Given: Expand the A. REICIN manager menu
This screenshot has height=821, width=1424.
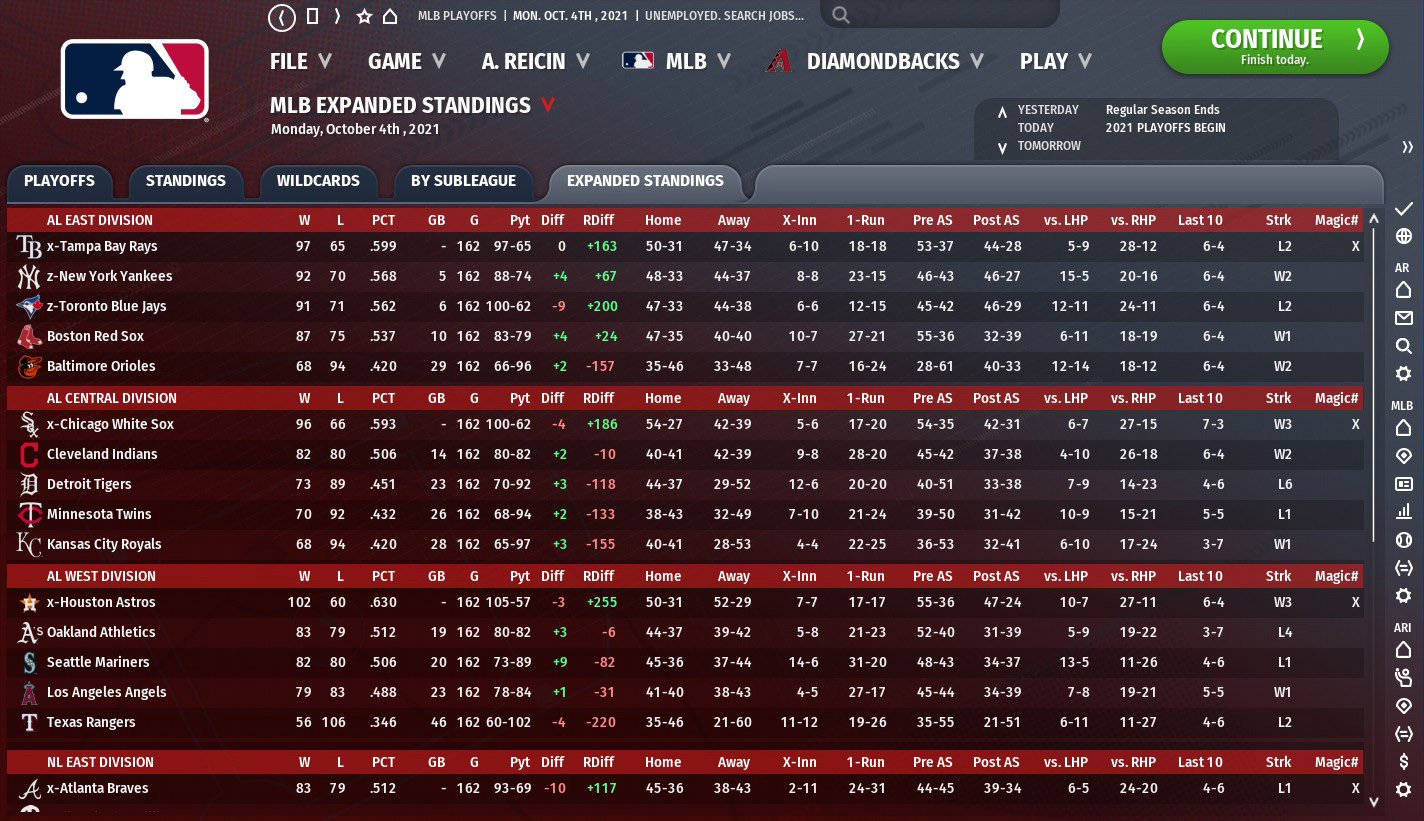Looking at the screenshot, I should pyautogui.click(x=536, y=61).
